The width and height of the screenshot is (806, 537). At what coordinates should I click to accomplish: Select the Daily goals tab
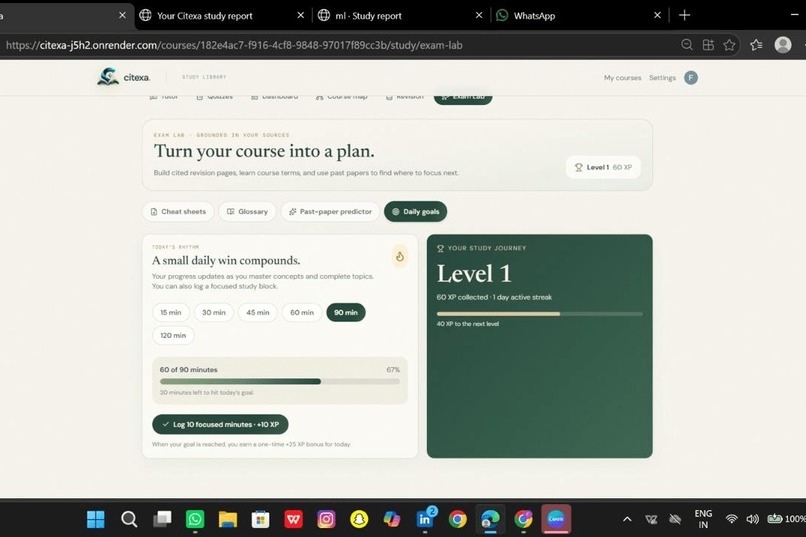415,212
